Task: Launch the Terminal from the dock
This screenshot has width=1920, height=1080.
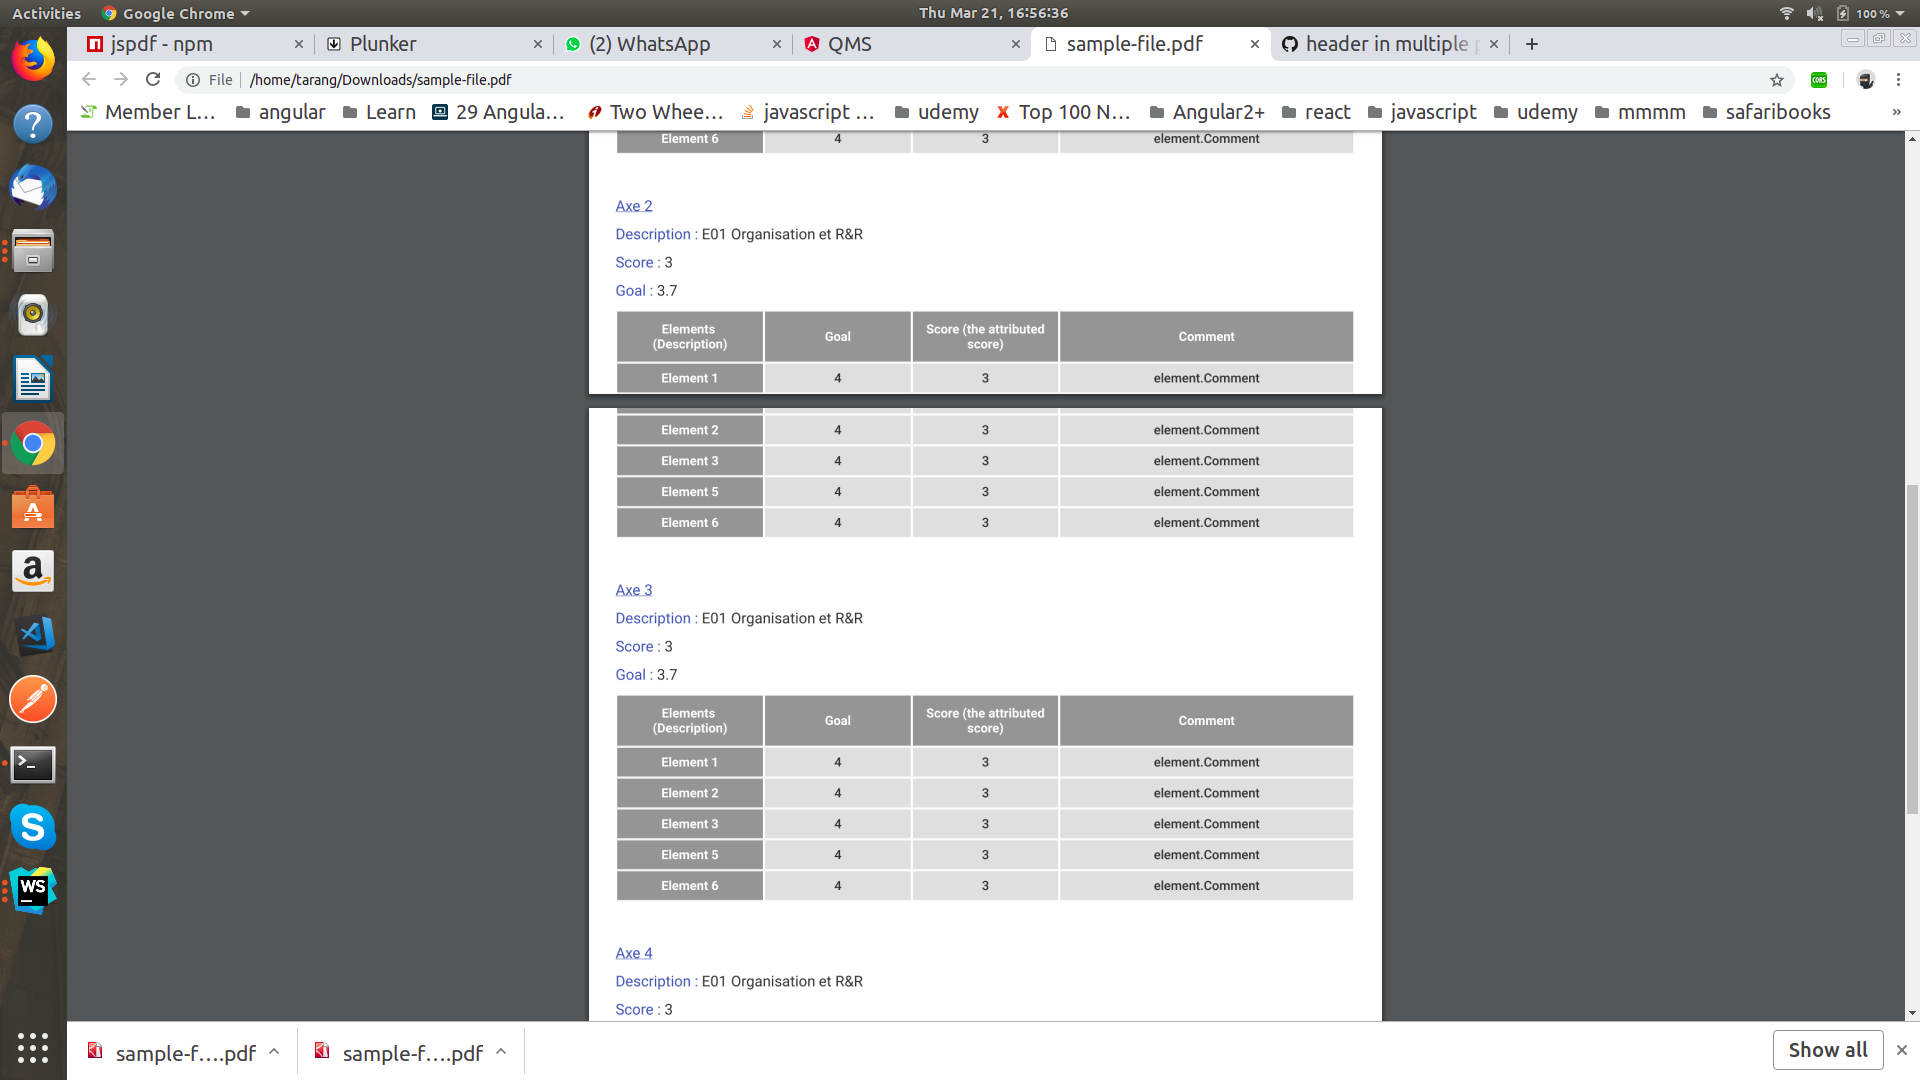Action: pos(33,764)
